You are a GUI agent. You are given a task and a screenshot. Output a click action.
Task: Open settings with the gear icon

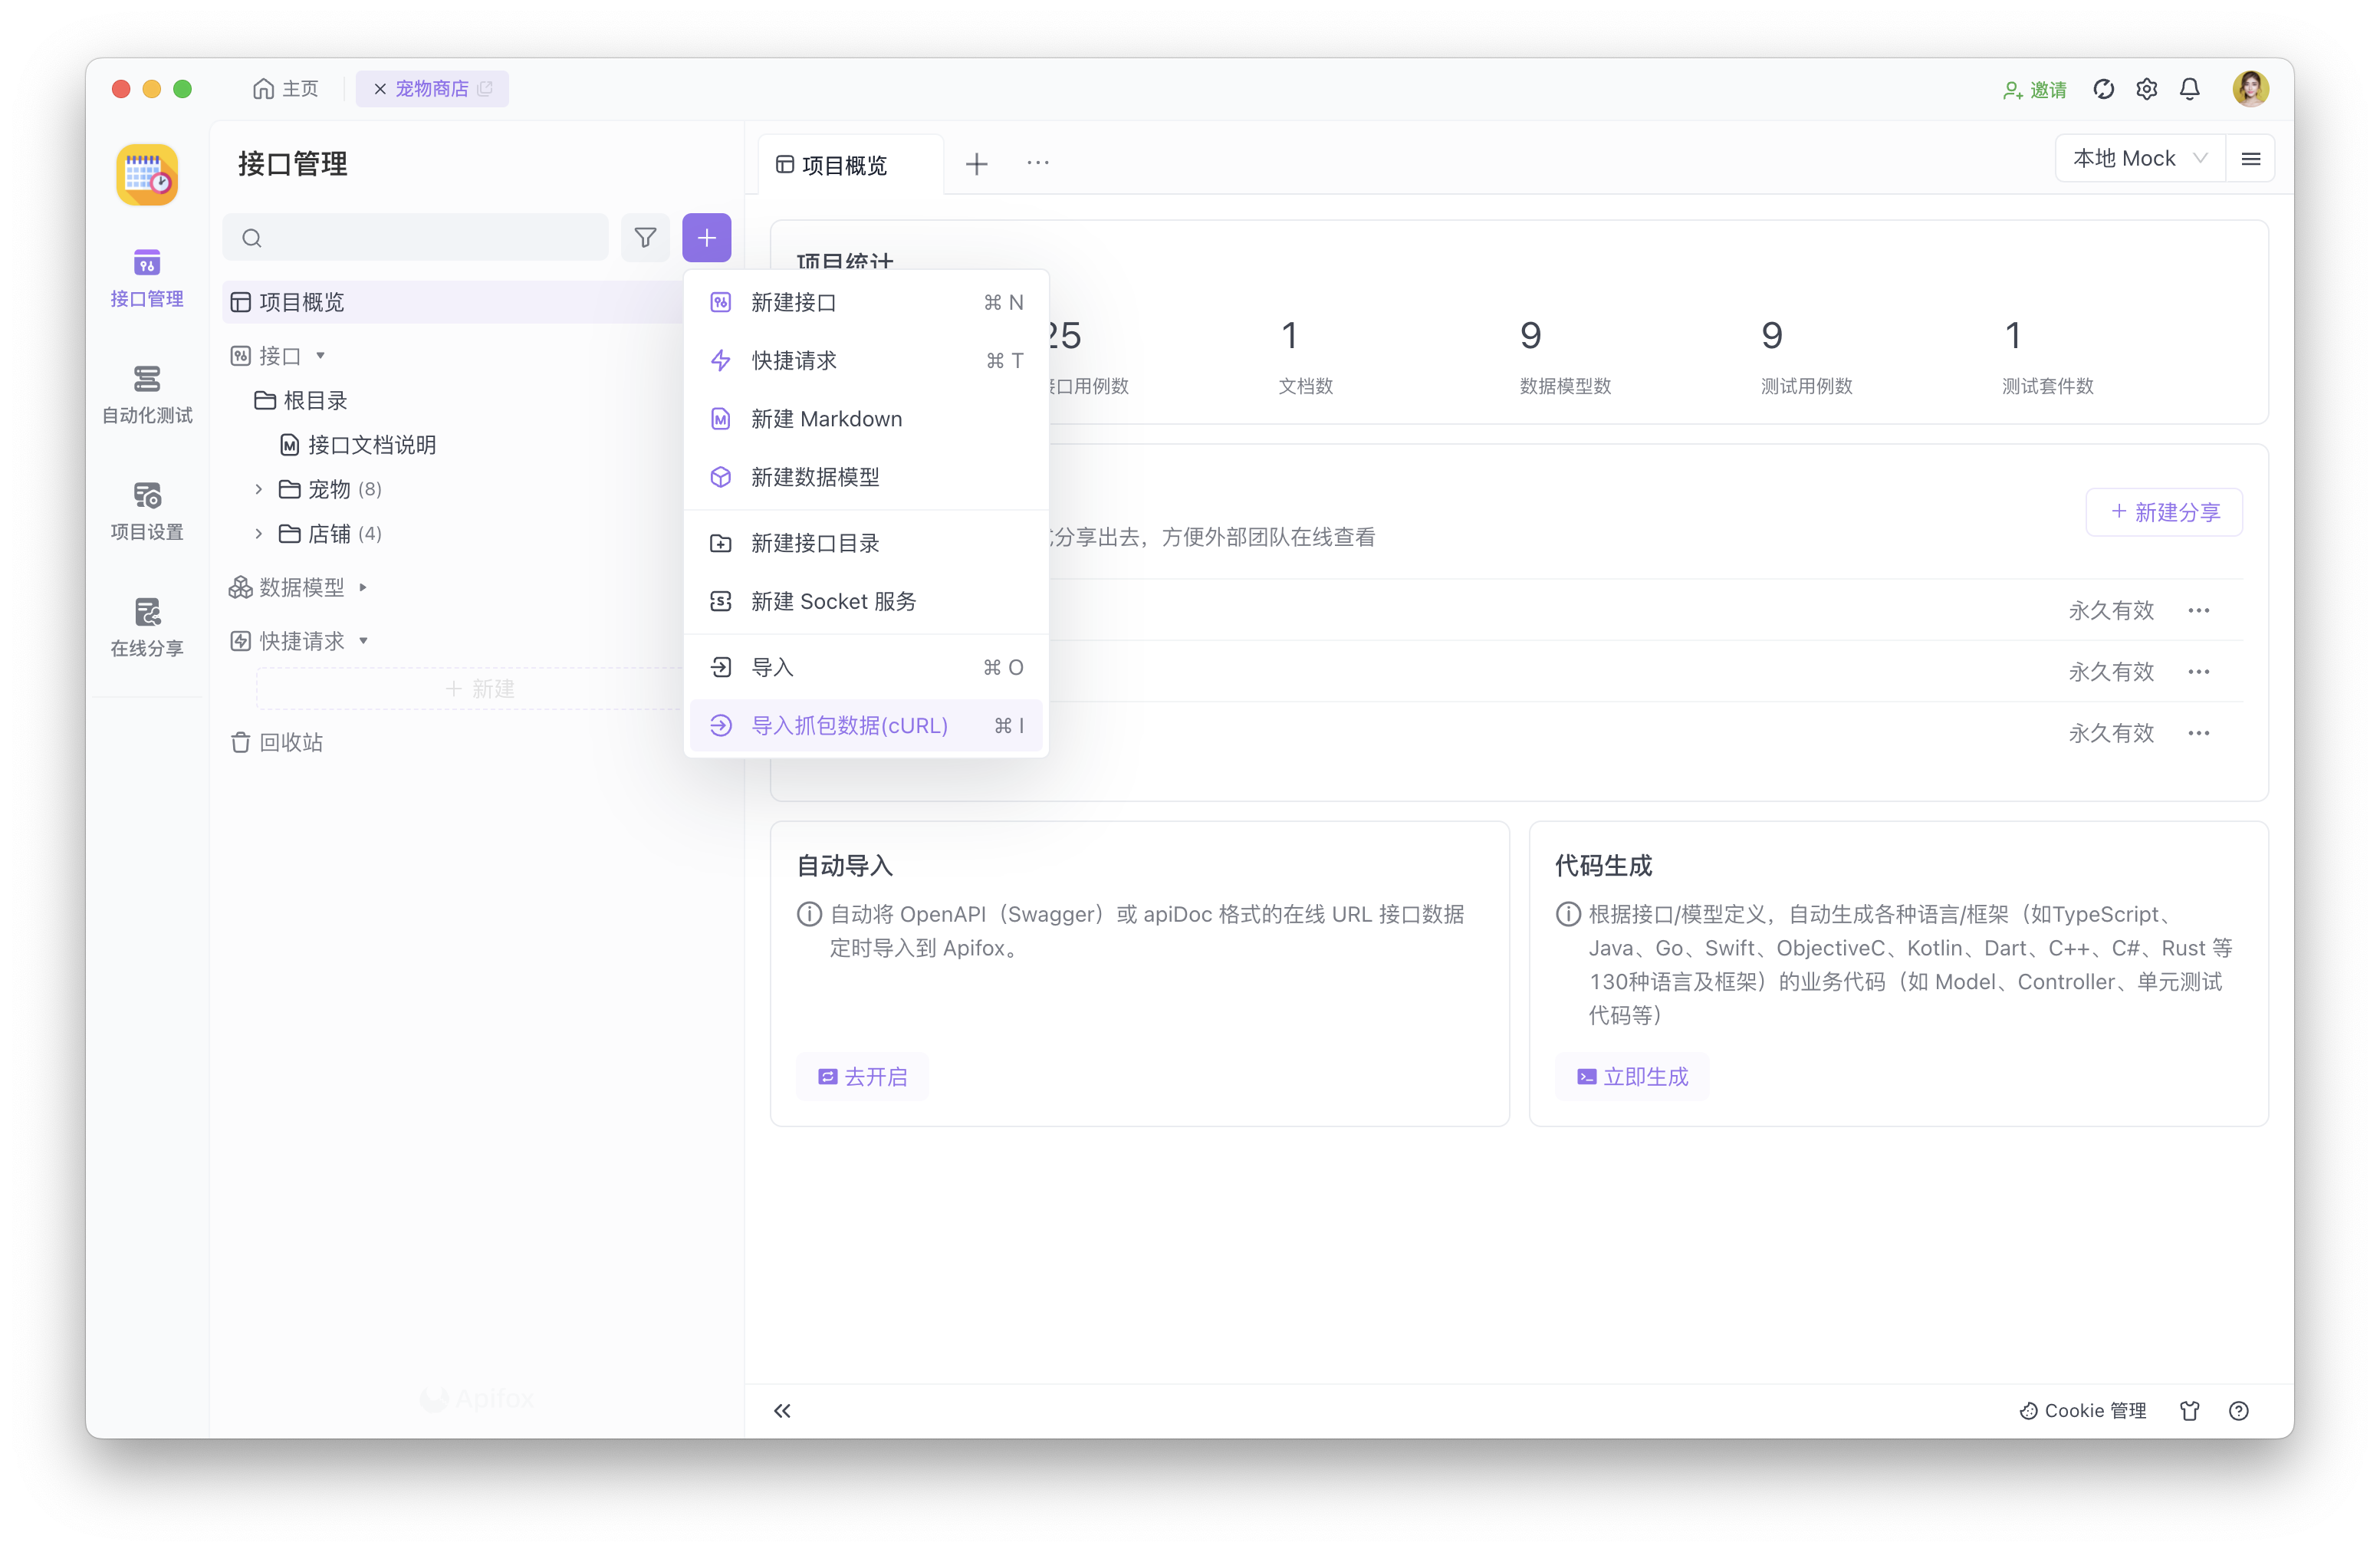tap(2146, 88)
